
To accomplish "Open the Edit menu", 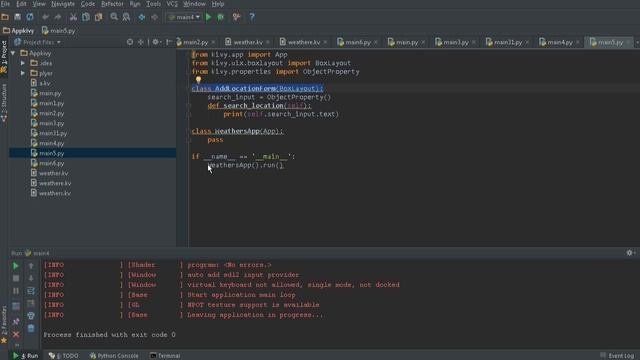I will point(21,4).
